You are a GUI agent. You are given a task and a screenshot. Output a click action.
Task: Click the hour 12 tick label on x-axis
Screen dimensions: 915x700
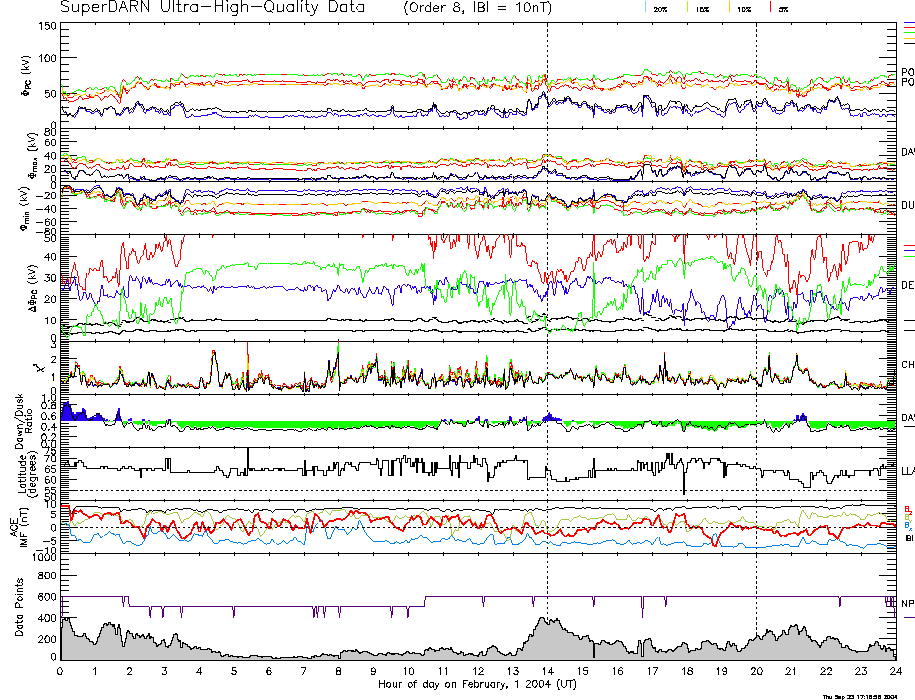(478, 673)
